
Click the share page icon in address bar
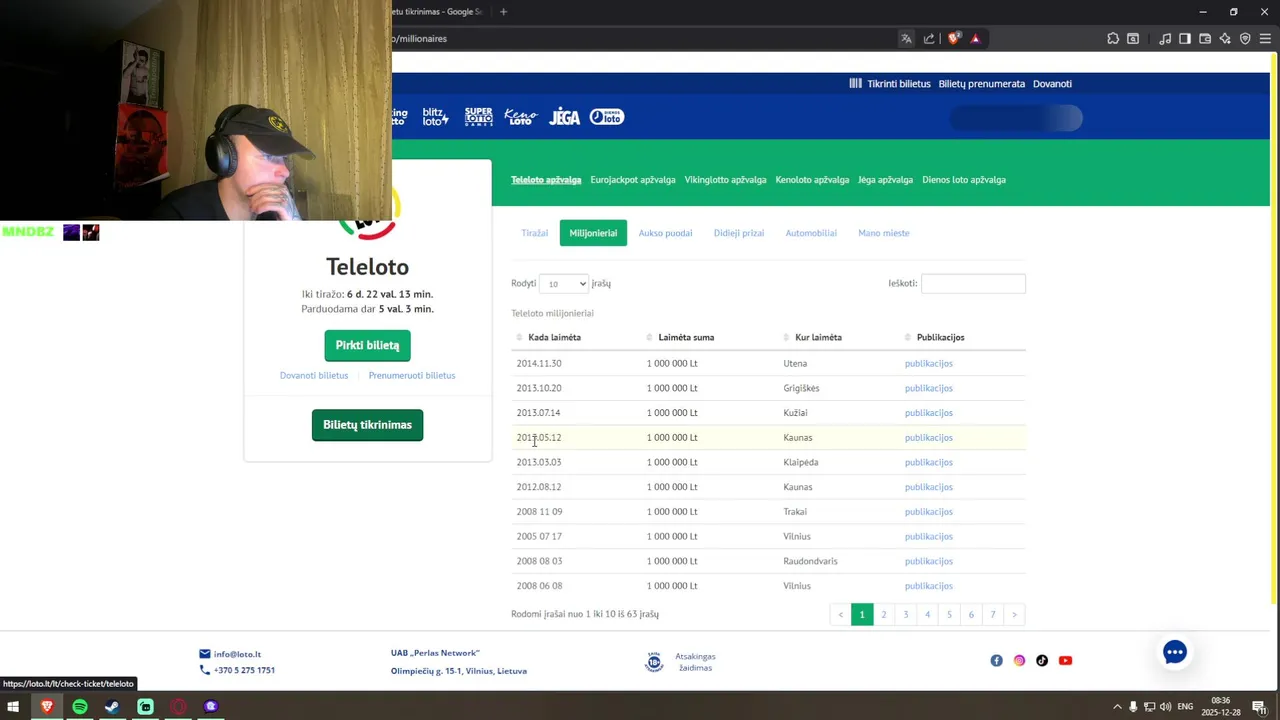(929, 38)
